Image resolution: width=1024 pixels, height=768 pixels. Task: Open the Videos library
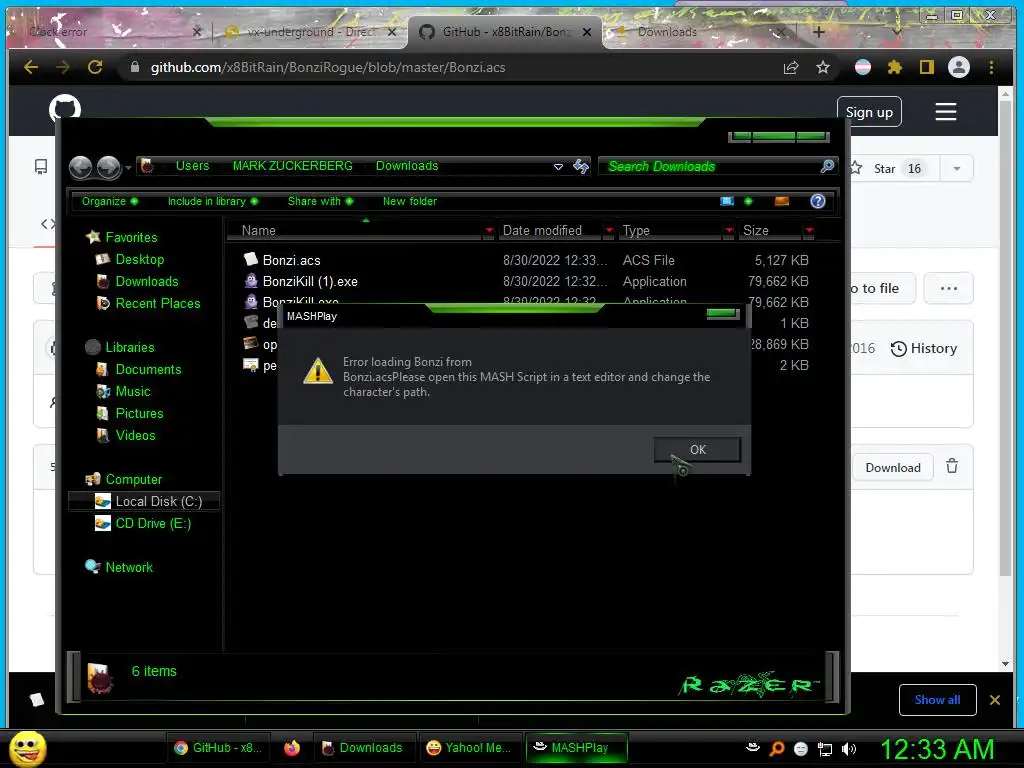(x=135, y=436)
